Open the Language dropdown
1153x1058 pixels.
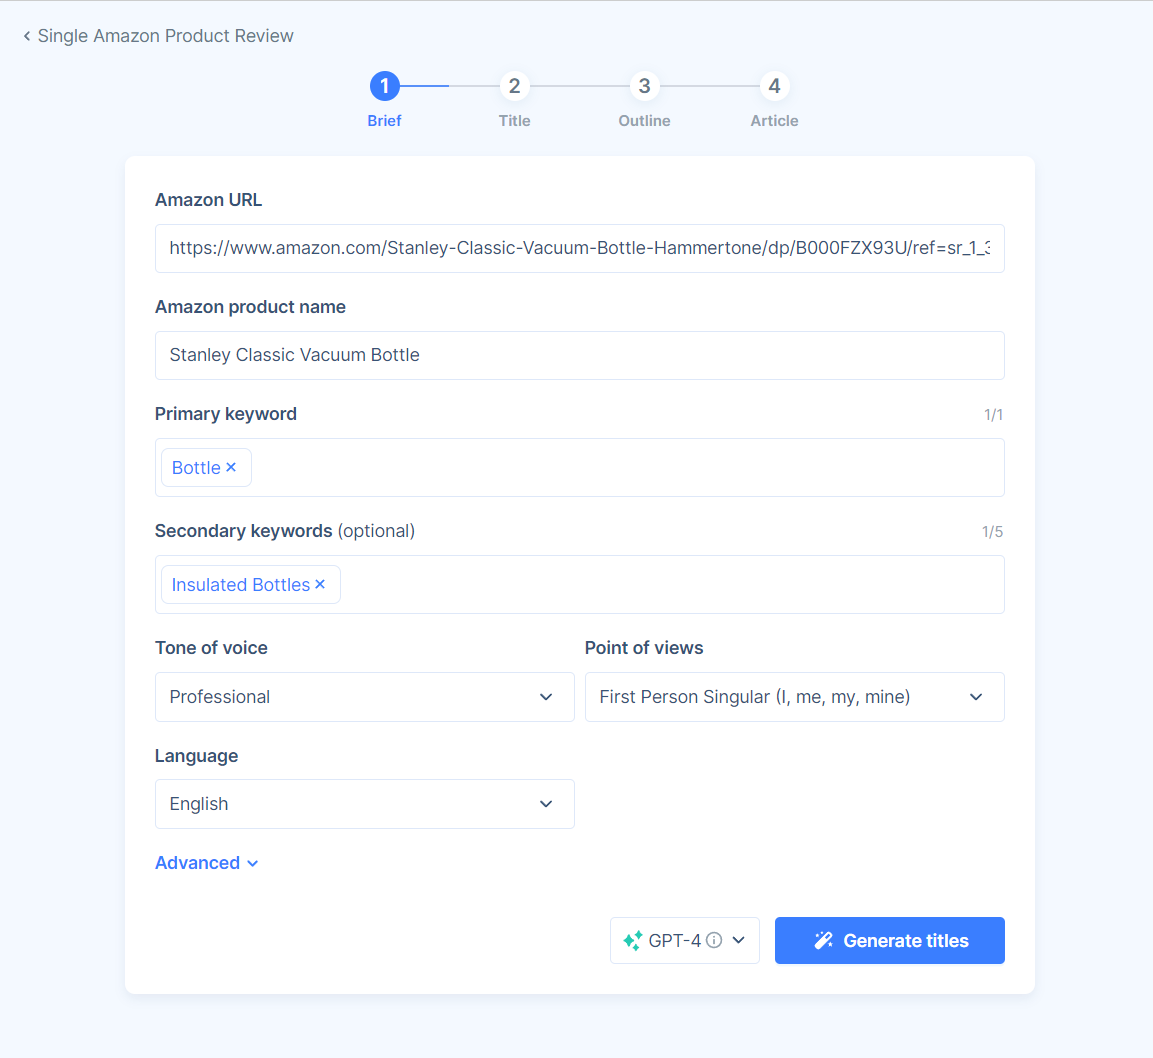pos(364,804)
